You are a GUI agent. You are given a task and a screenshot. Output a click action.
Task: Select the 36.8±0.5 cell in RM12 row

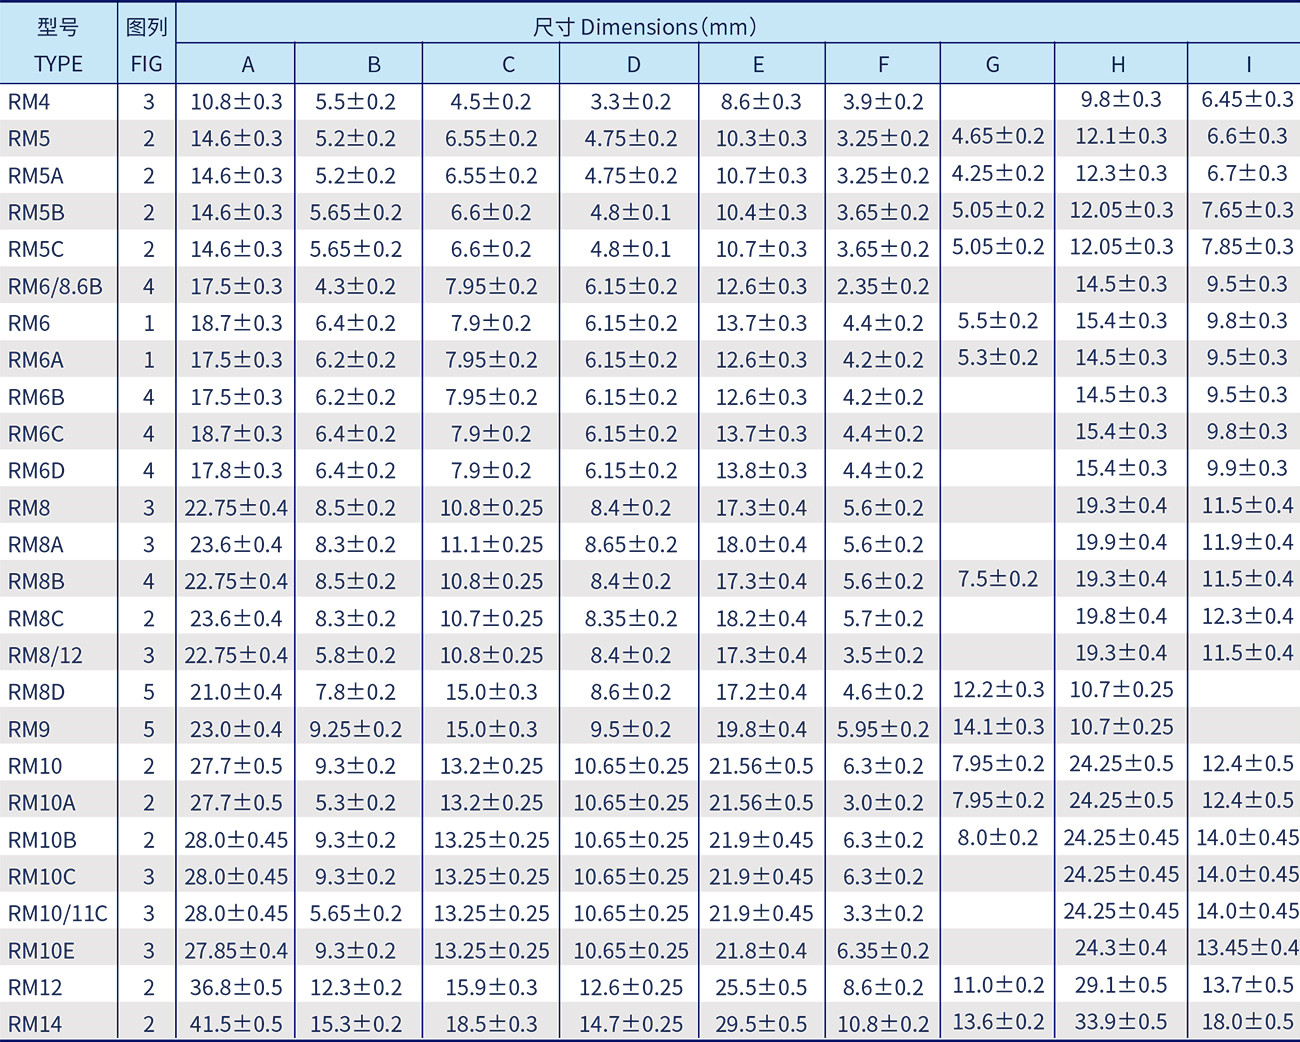pos(236,988)
